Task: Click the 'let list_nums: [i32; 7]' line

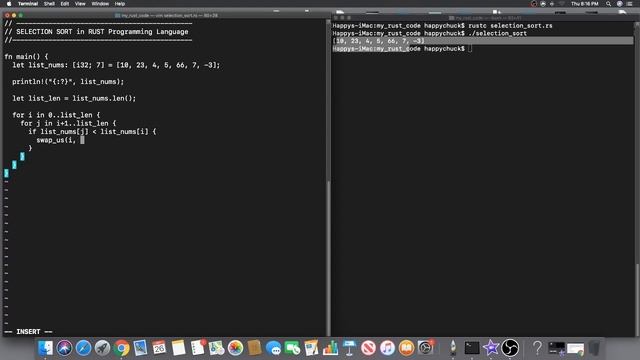Action: pyautogui.click(x=116, y=65)
